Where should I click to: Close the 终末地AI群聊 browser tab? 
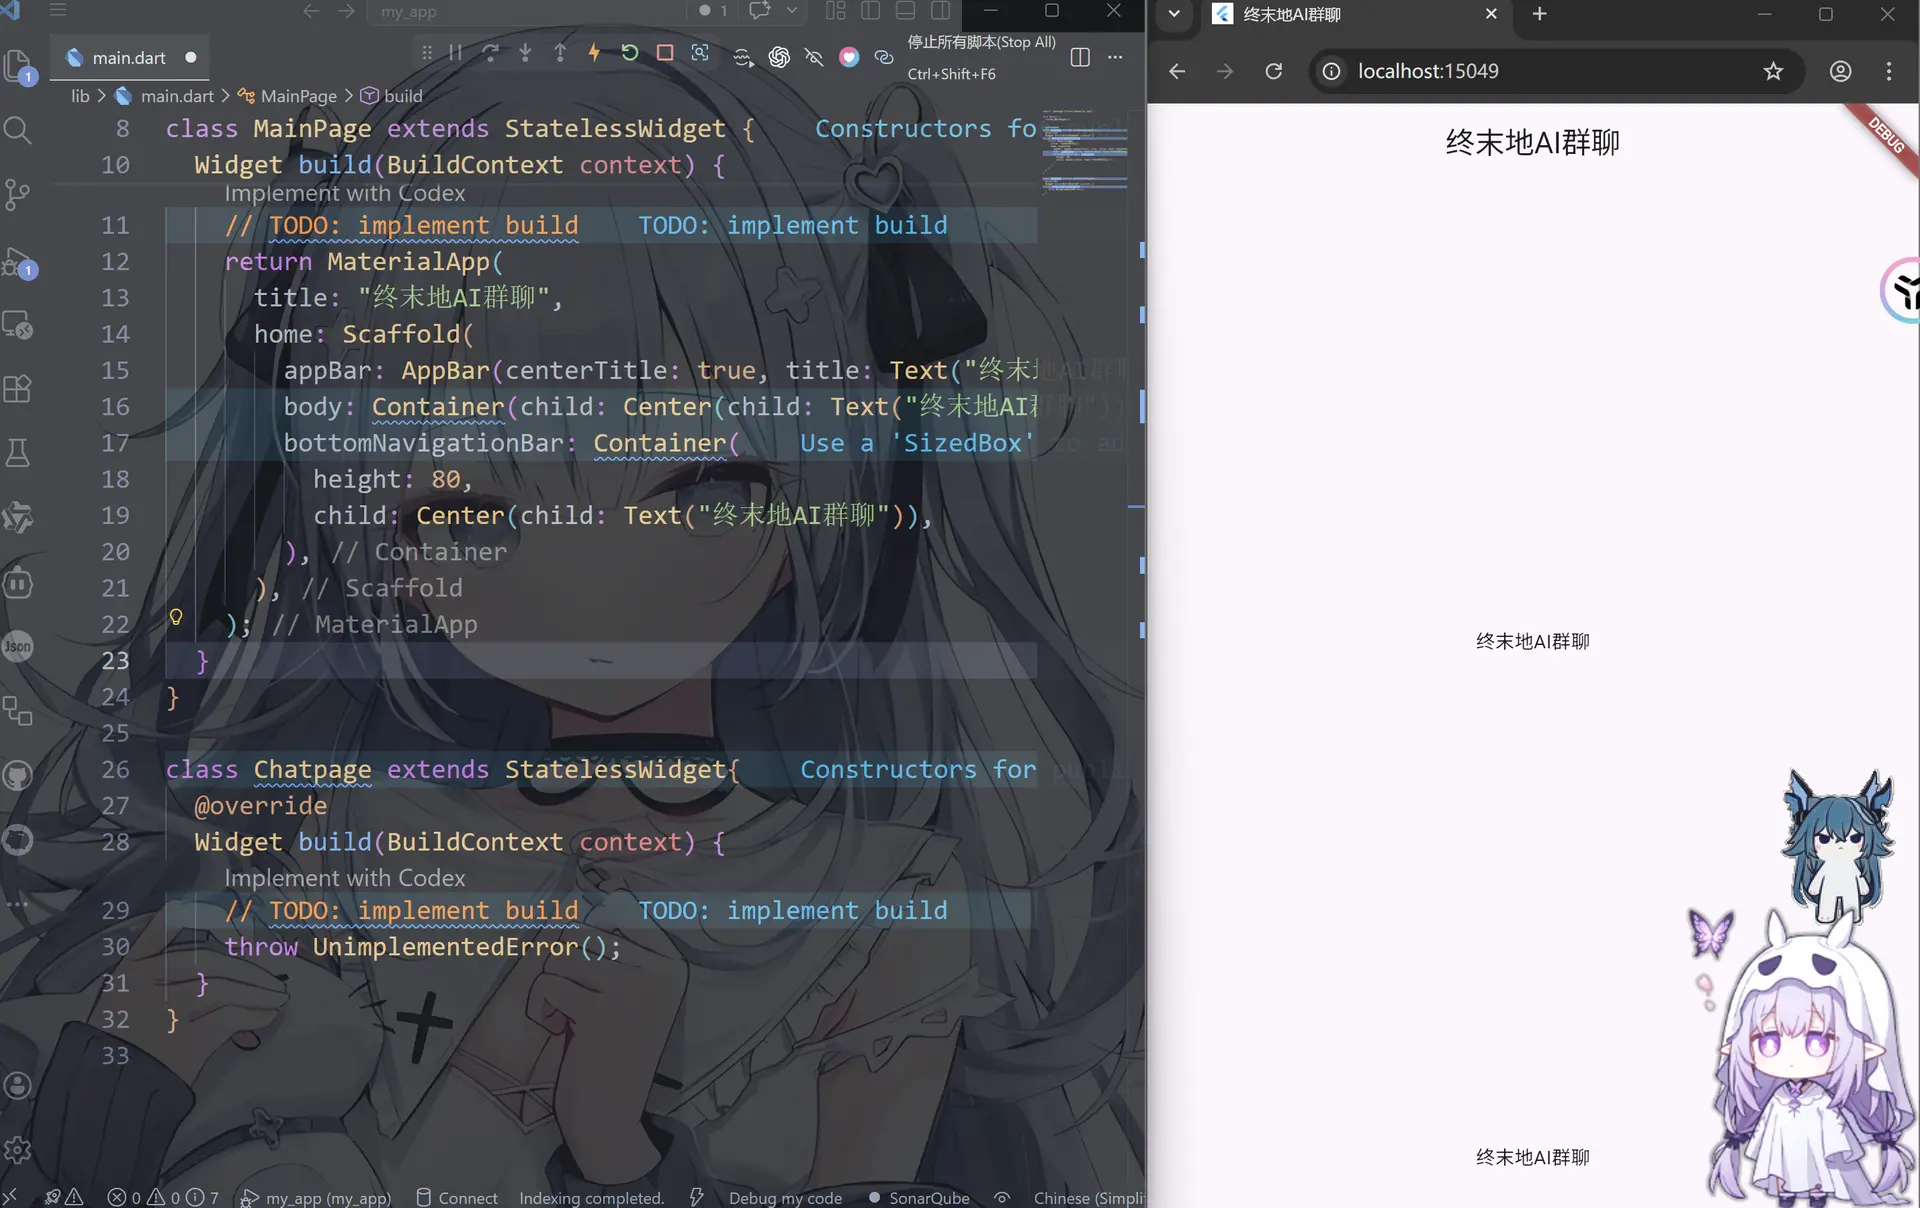point(1491,14)
